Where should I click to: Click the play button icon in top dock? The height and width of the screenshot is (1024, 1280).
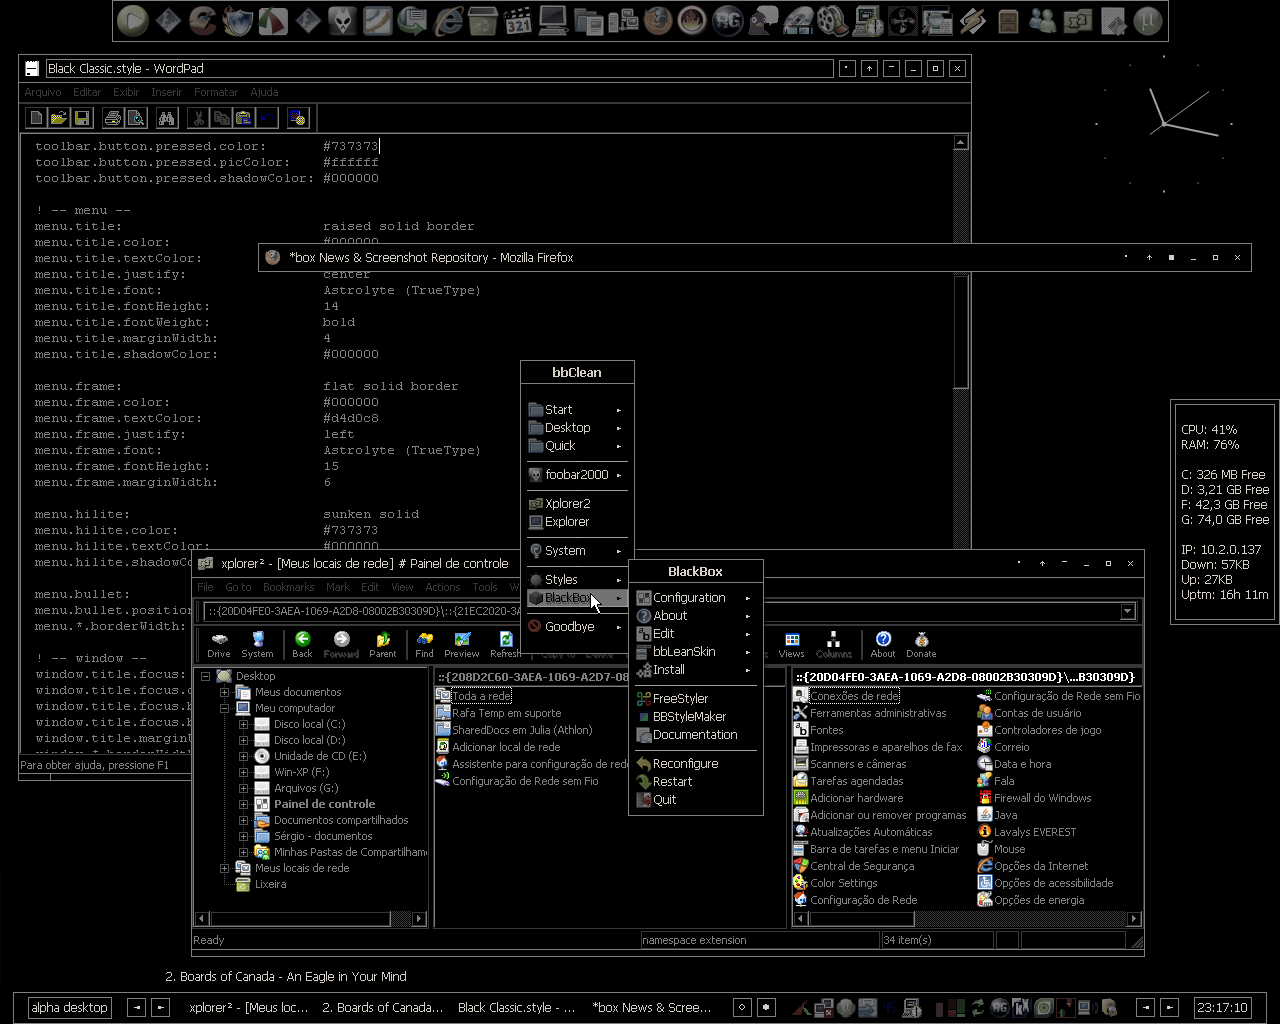pos(133,21)
